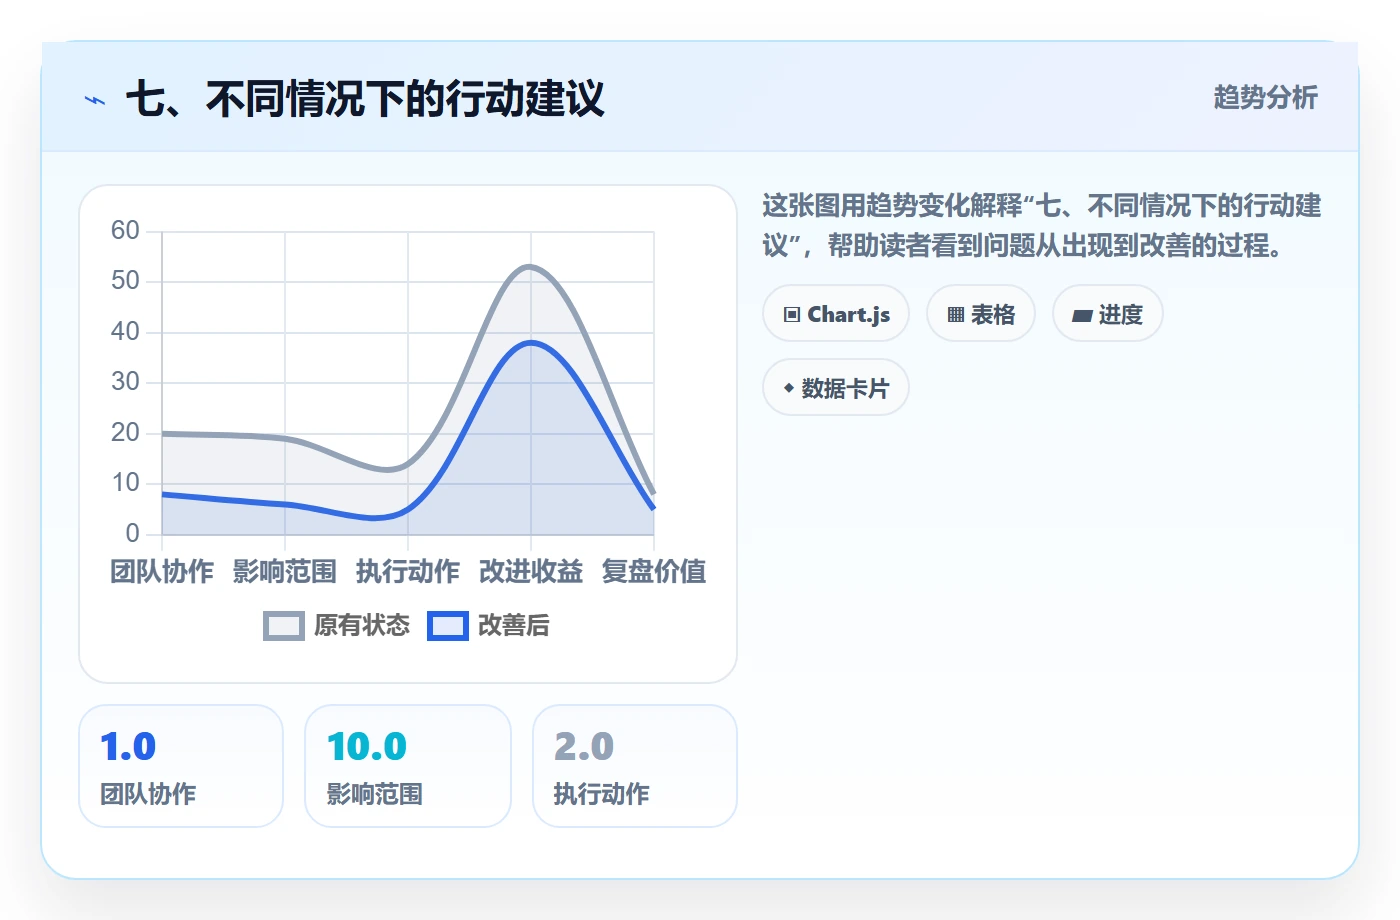Viewport: 1400px width, 920px height.
Task: Click the 改进收益 x-axis label
Action: click(x=531, y=572)
